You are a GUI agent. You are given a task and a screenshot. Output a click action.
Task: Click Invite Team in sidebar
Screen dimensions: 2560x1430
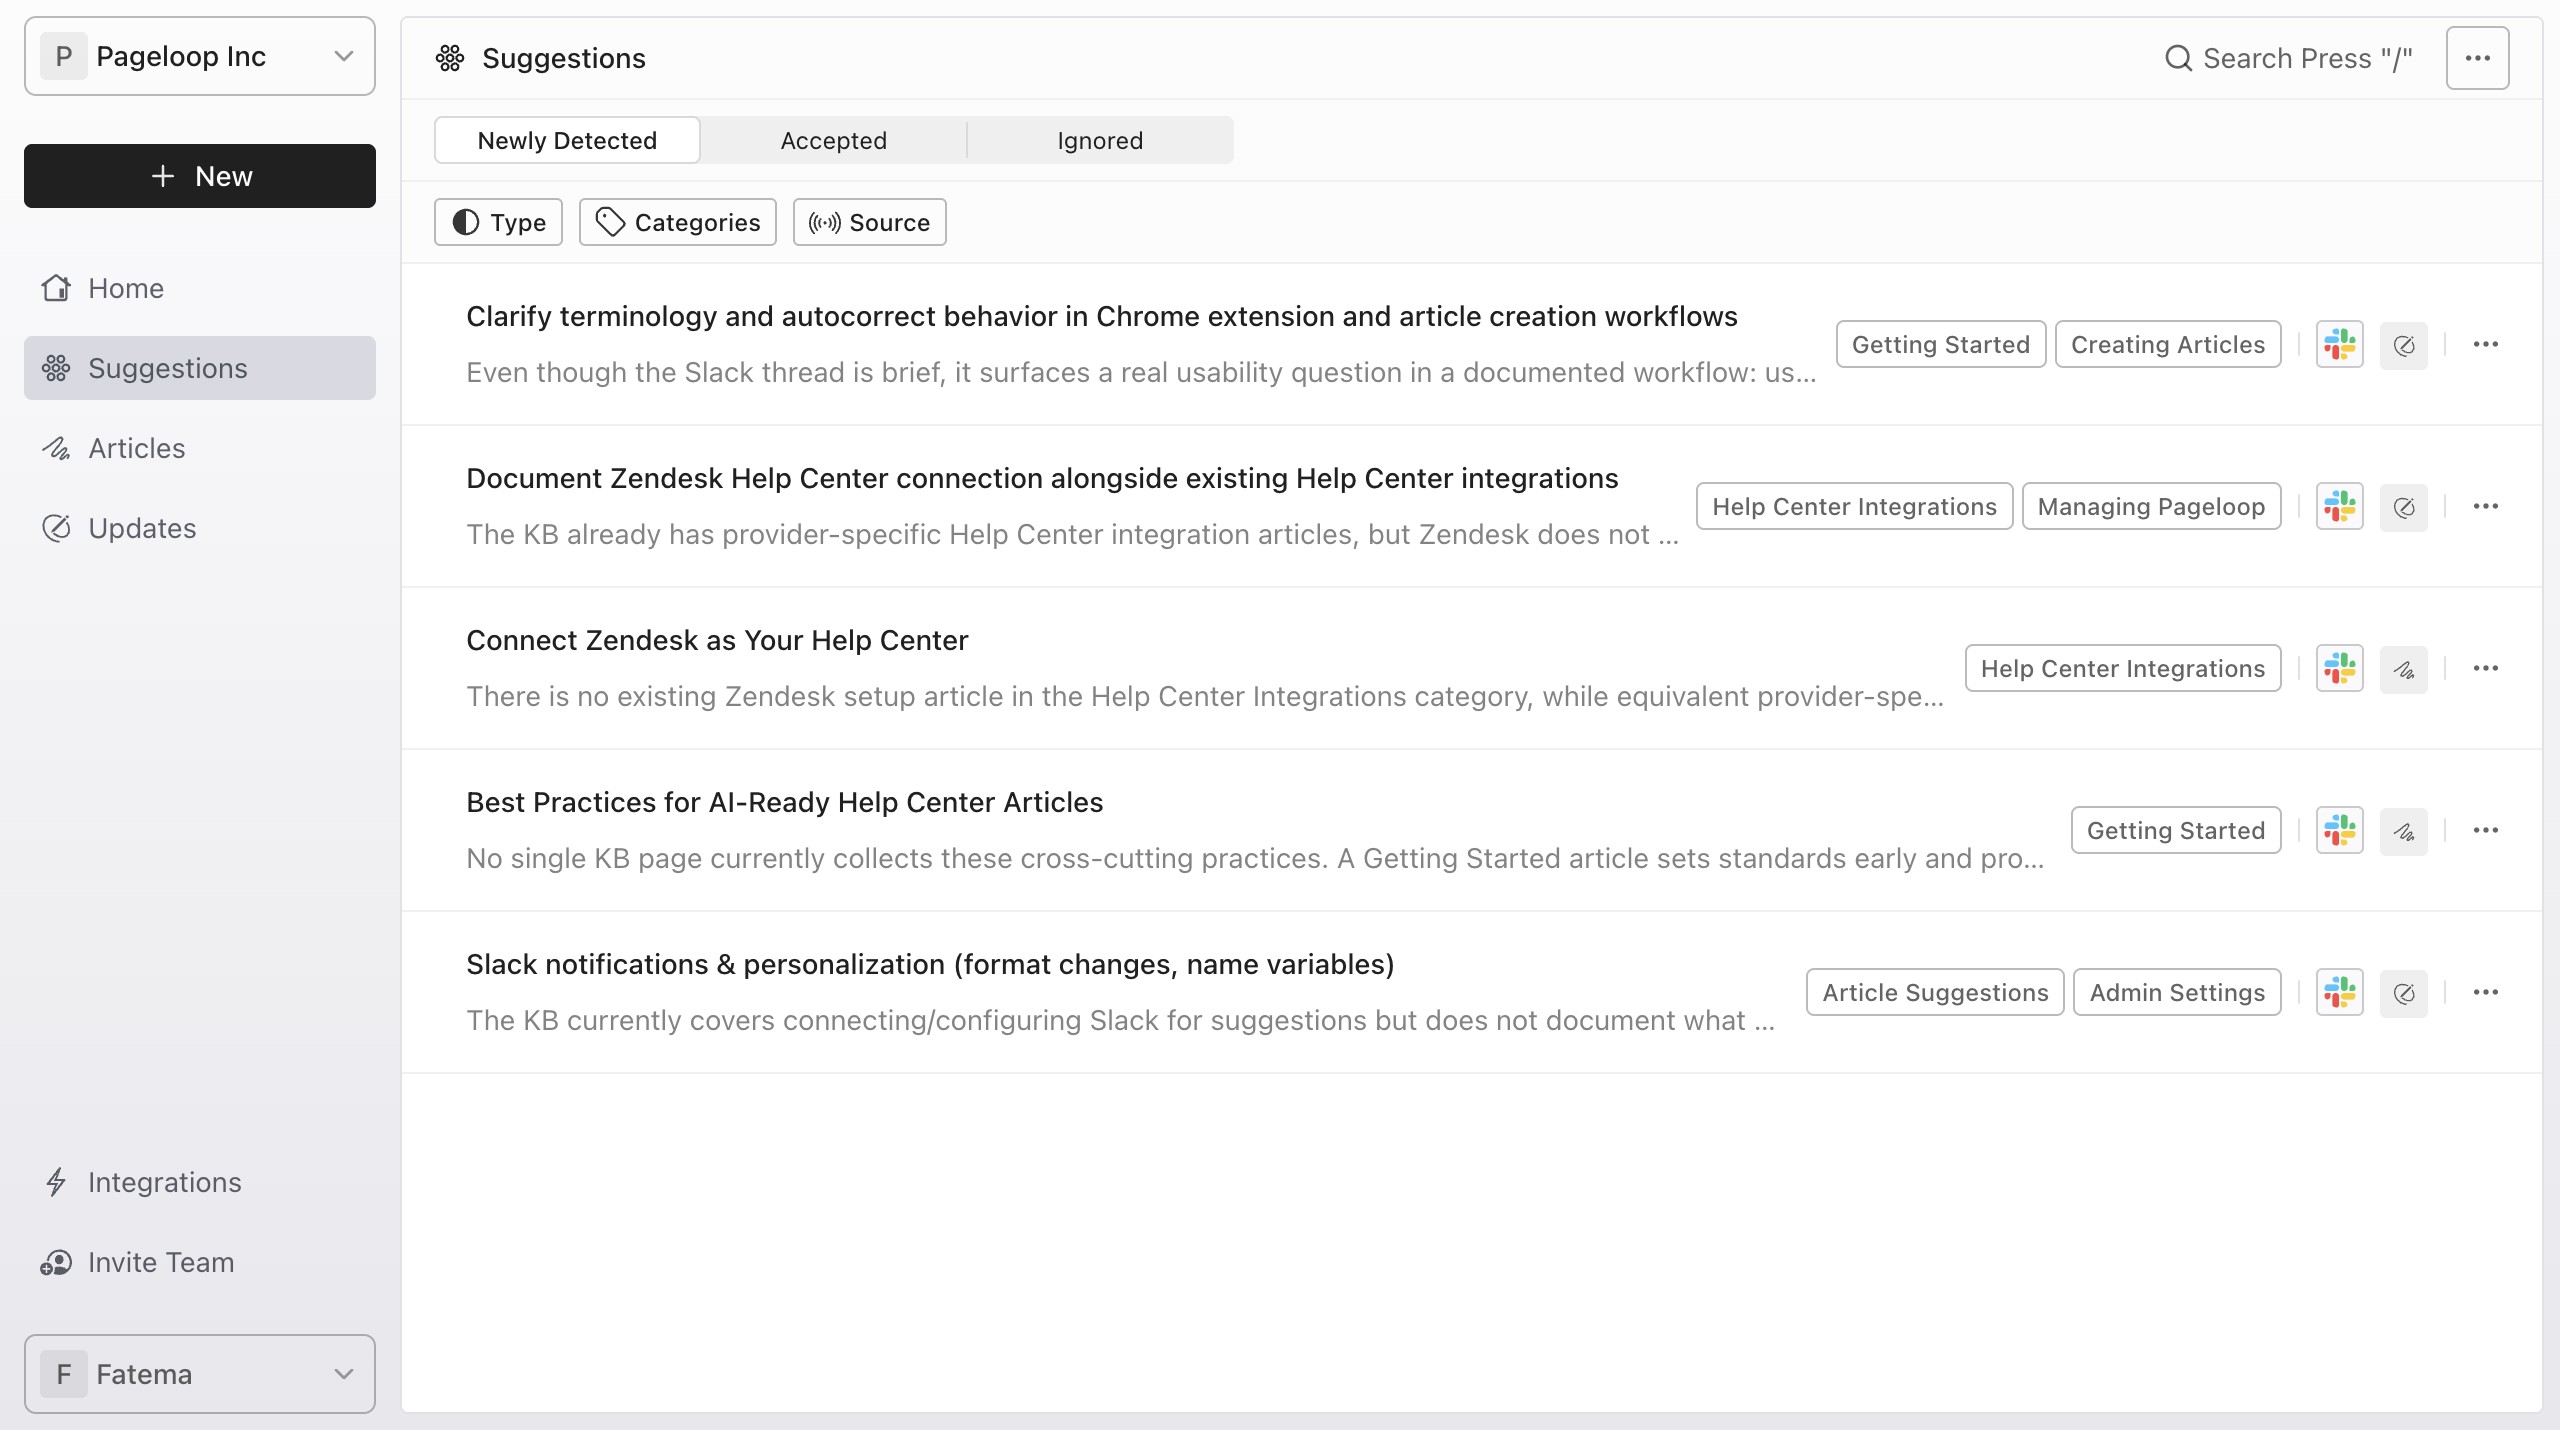tap(200, 1262)
